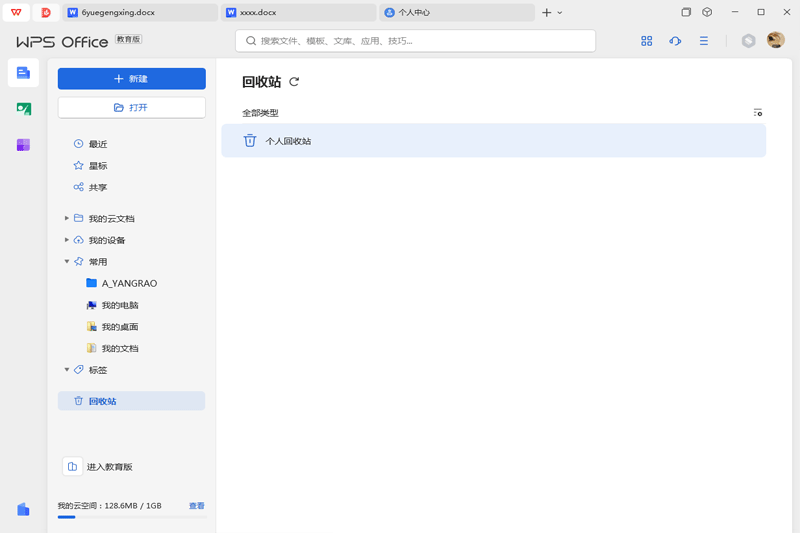Viewport: 800px width, 533px height.
Task: Click the cloud storage usage bar
Action: (131, 517)
